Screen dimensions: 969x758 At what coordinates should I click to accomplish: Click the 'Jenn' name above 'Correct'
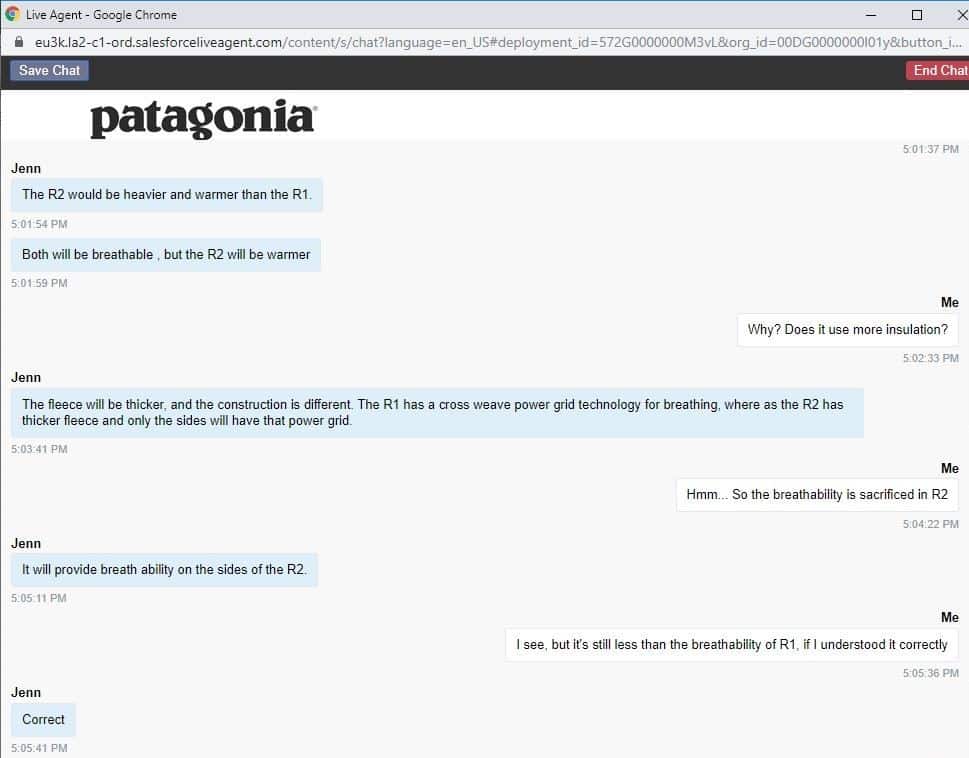26,693
